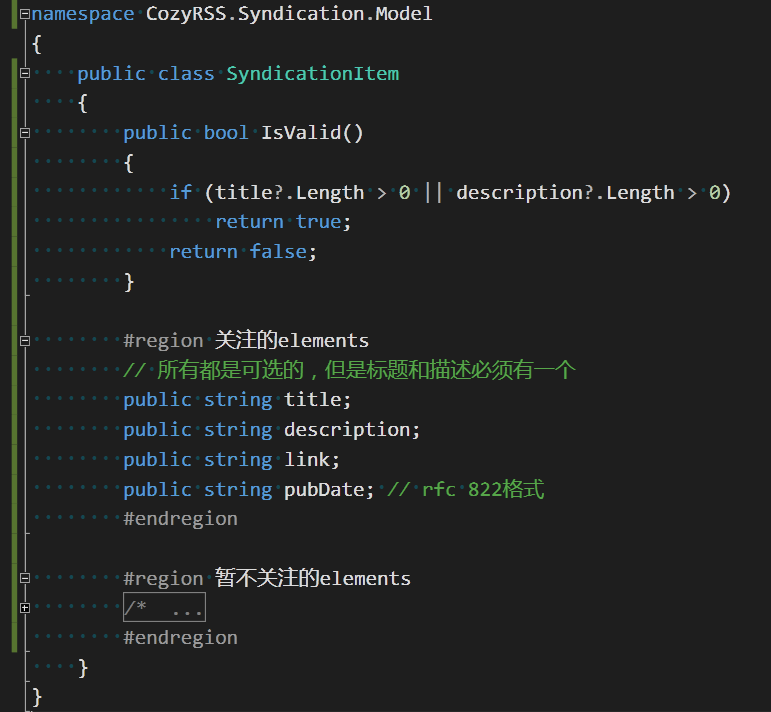Click the link field declaration
The width and height of the screenshot is (771, 712).
pos(231,460)
